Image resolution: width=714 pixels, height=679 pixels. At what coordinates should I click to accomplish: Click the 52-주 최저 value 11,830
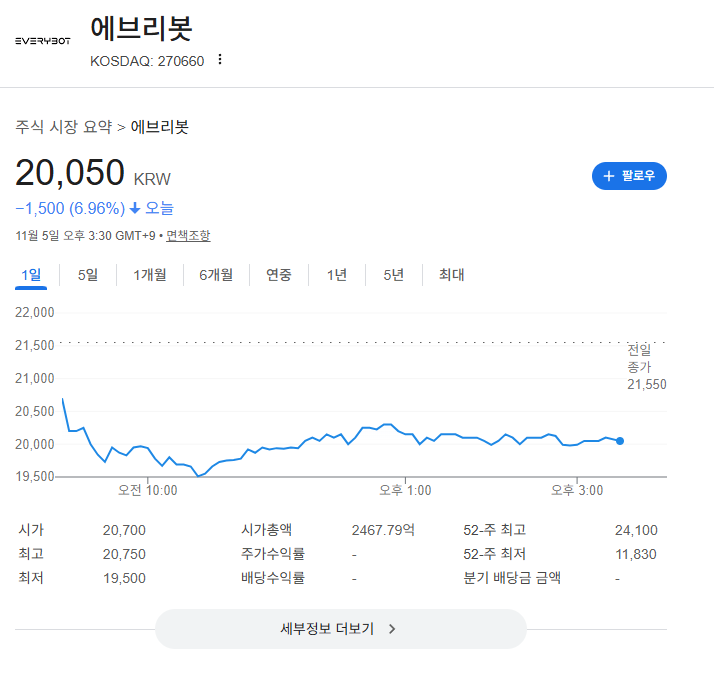636,554
